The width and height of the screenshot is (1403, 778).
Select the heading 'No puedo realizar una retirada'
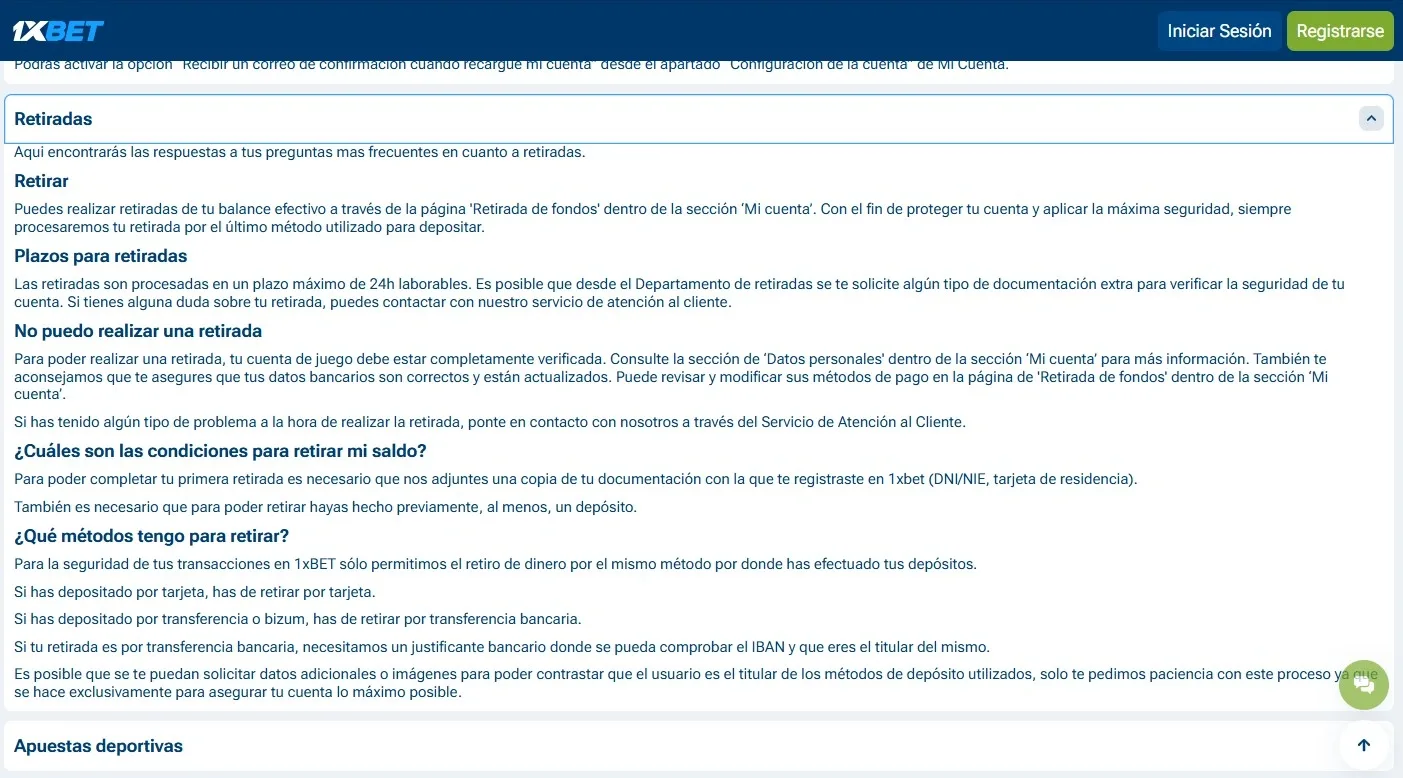click(x=138, y=331)
